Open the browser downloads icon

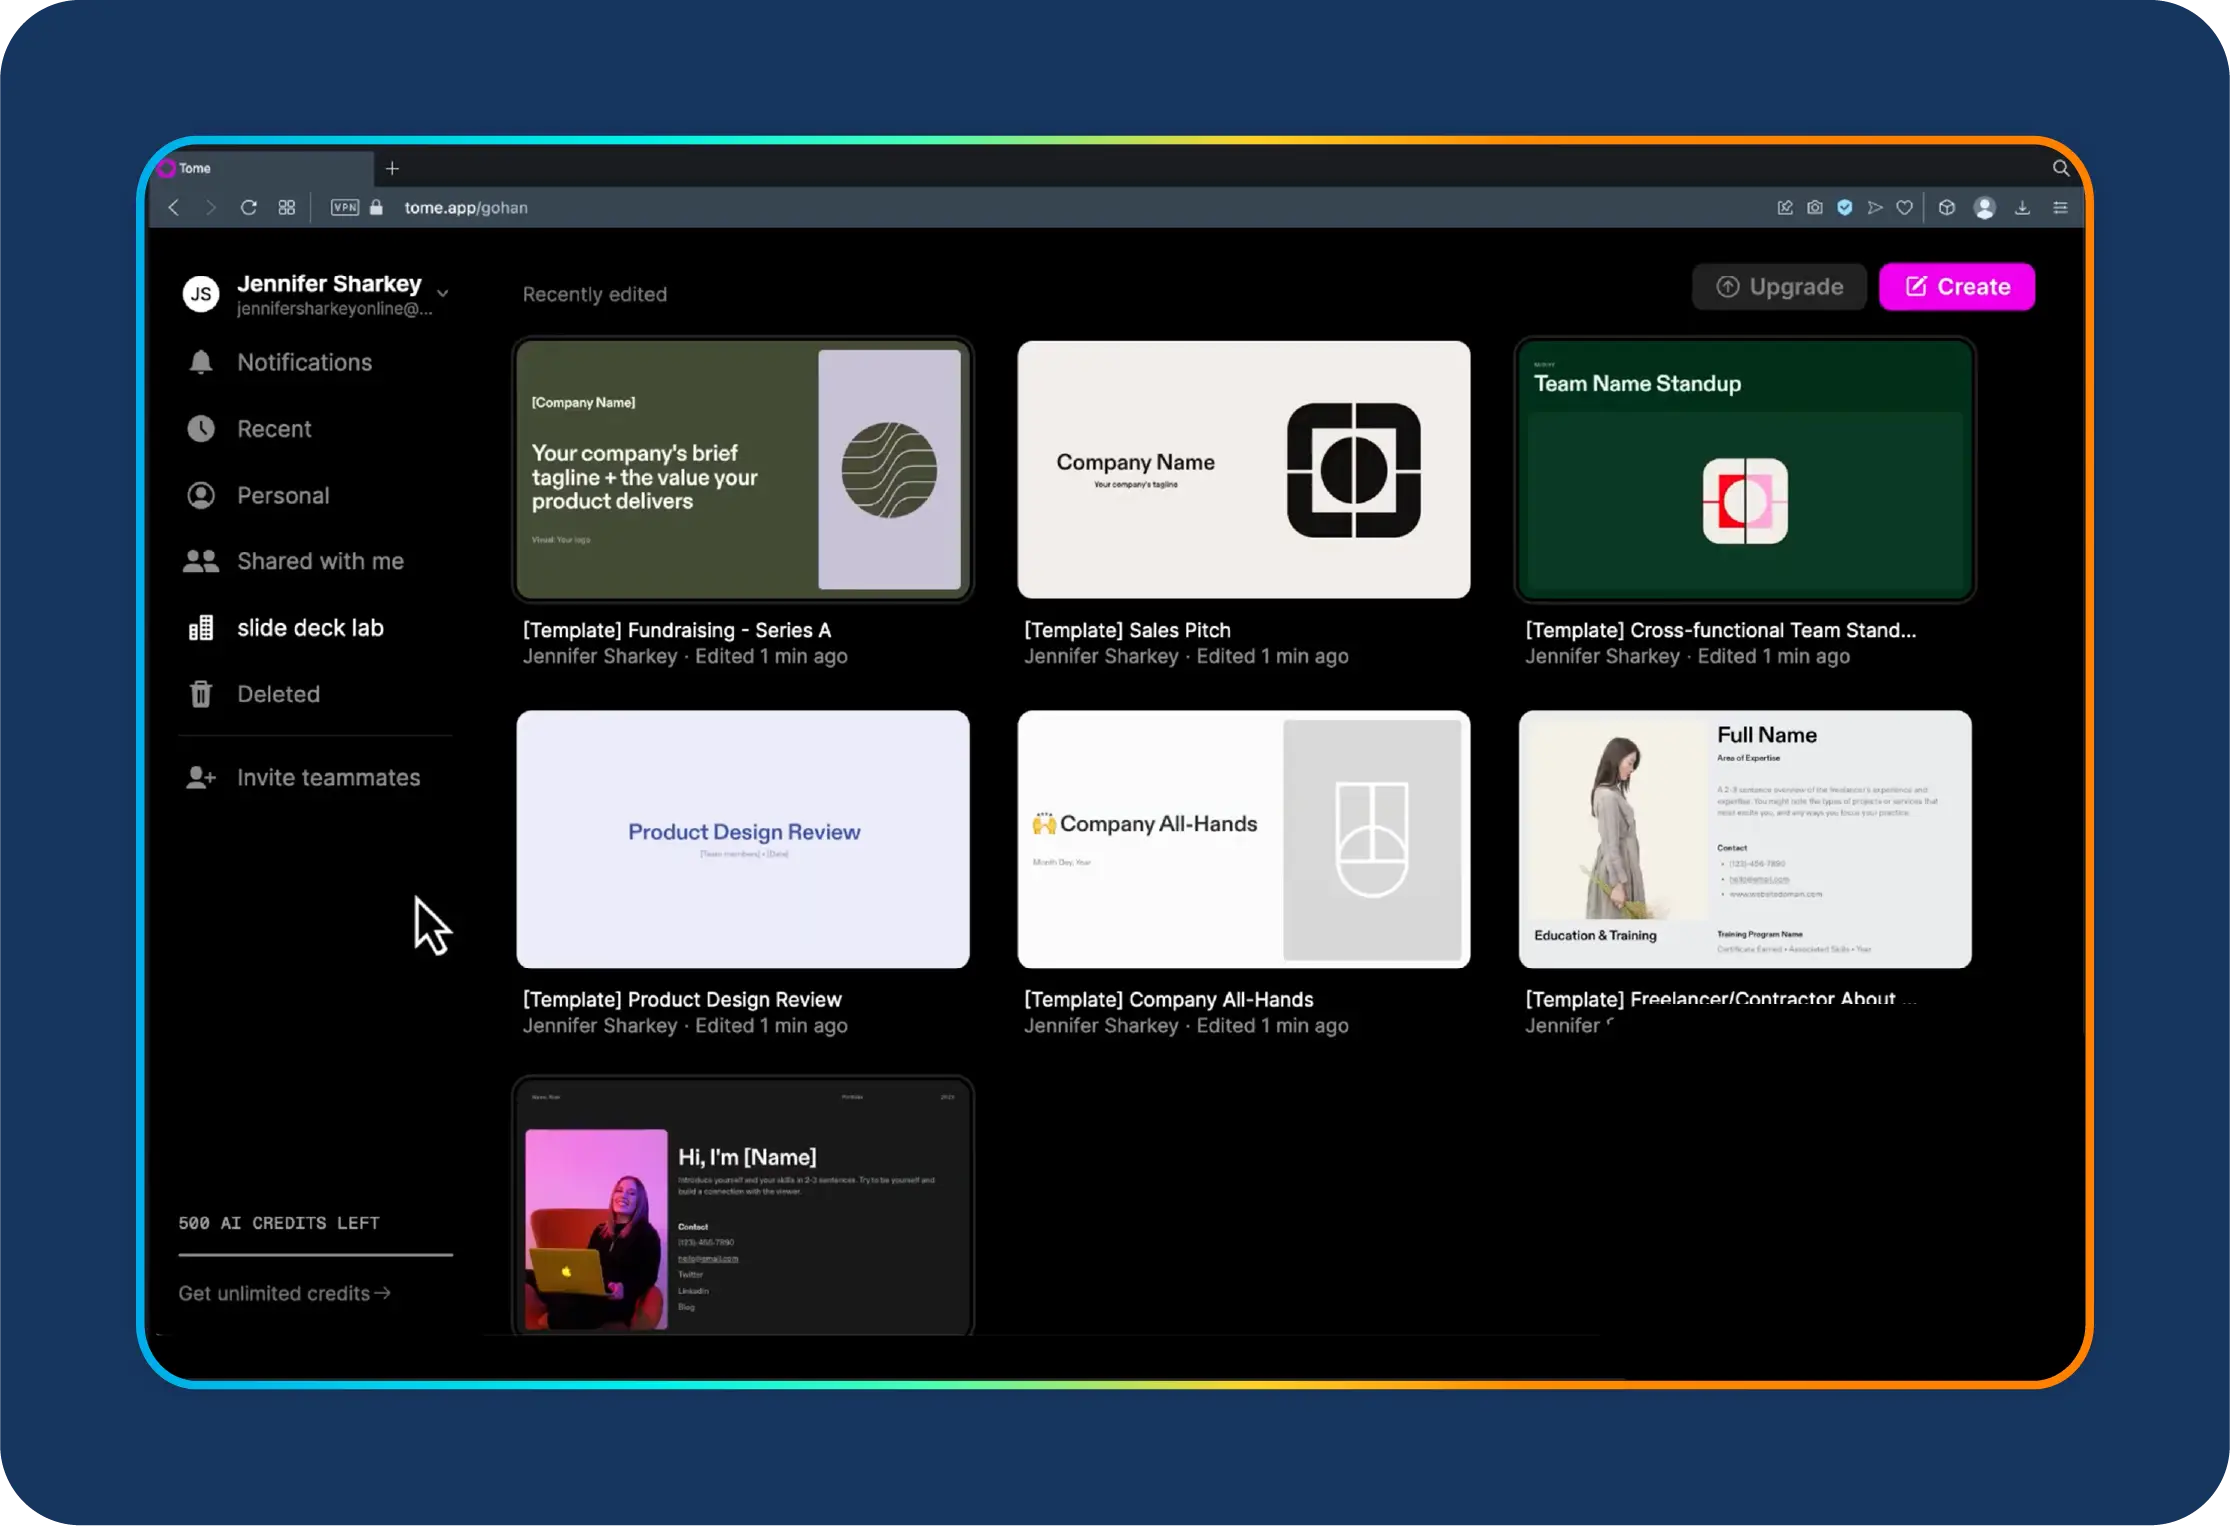click(2022, 207)
